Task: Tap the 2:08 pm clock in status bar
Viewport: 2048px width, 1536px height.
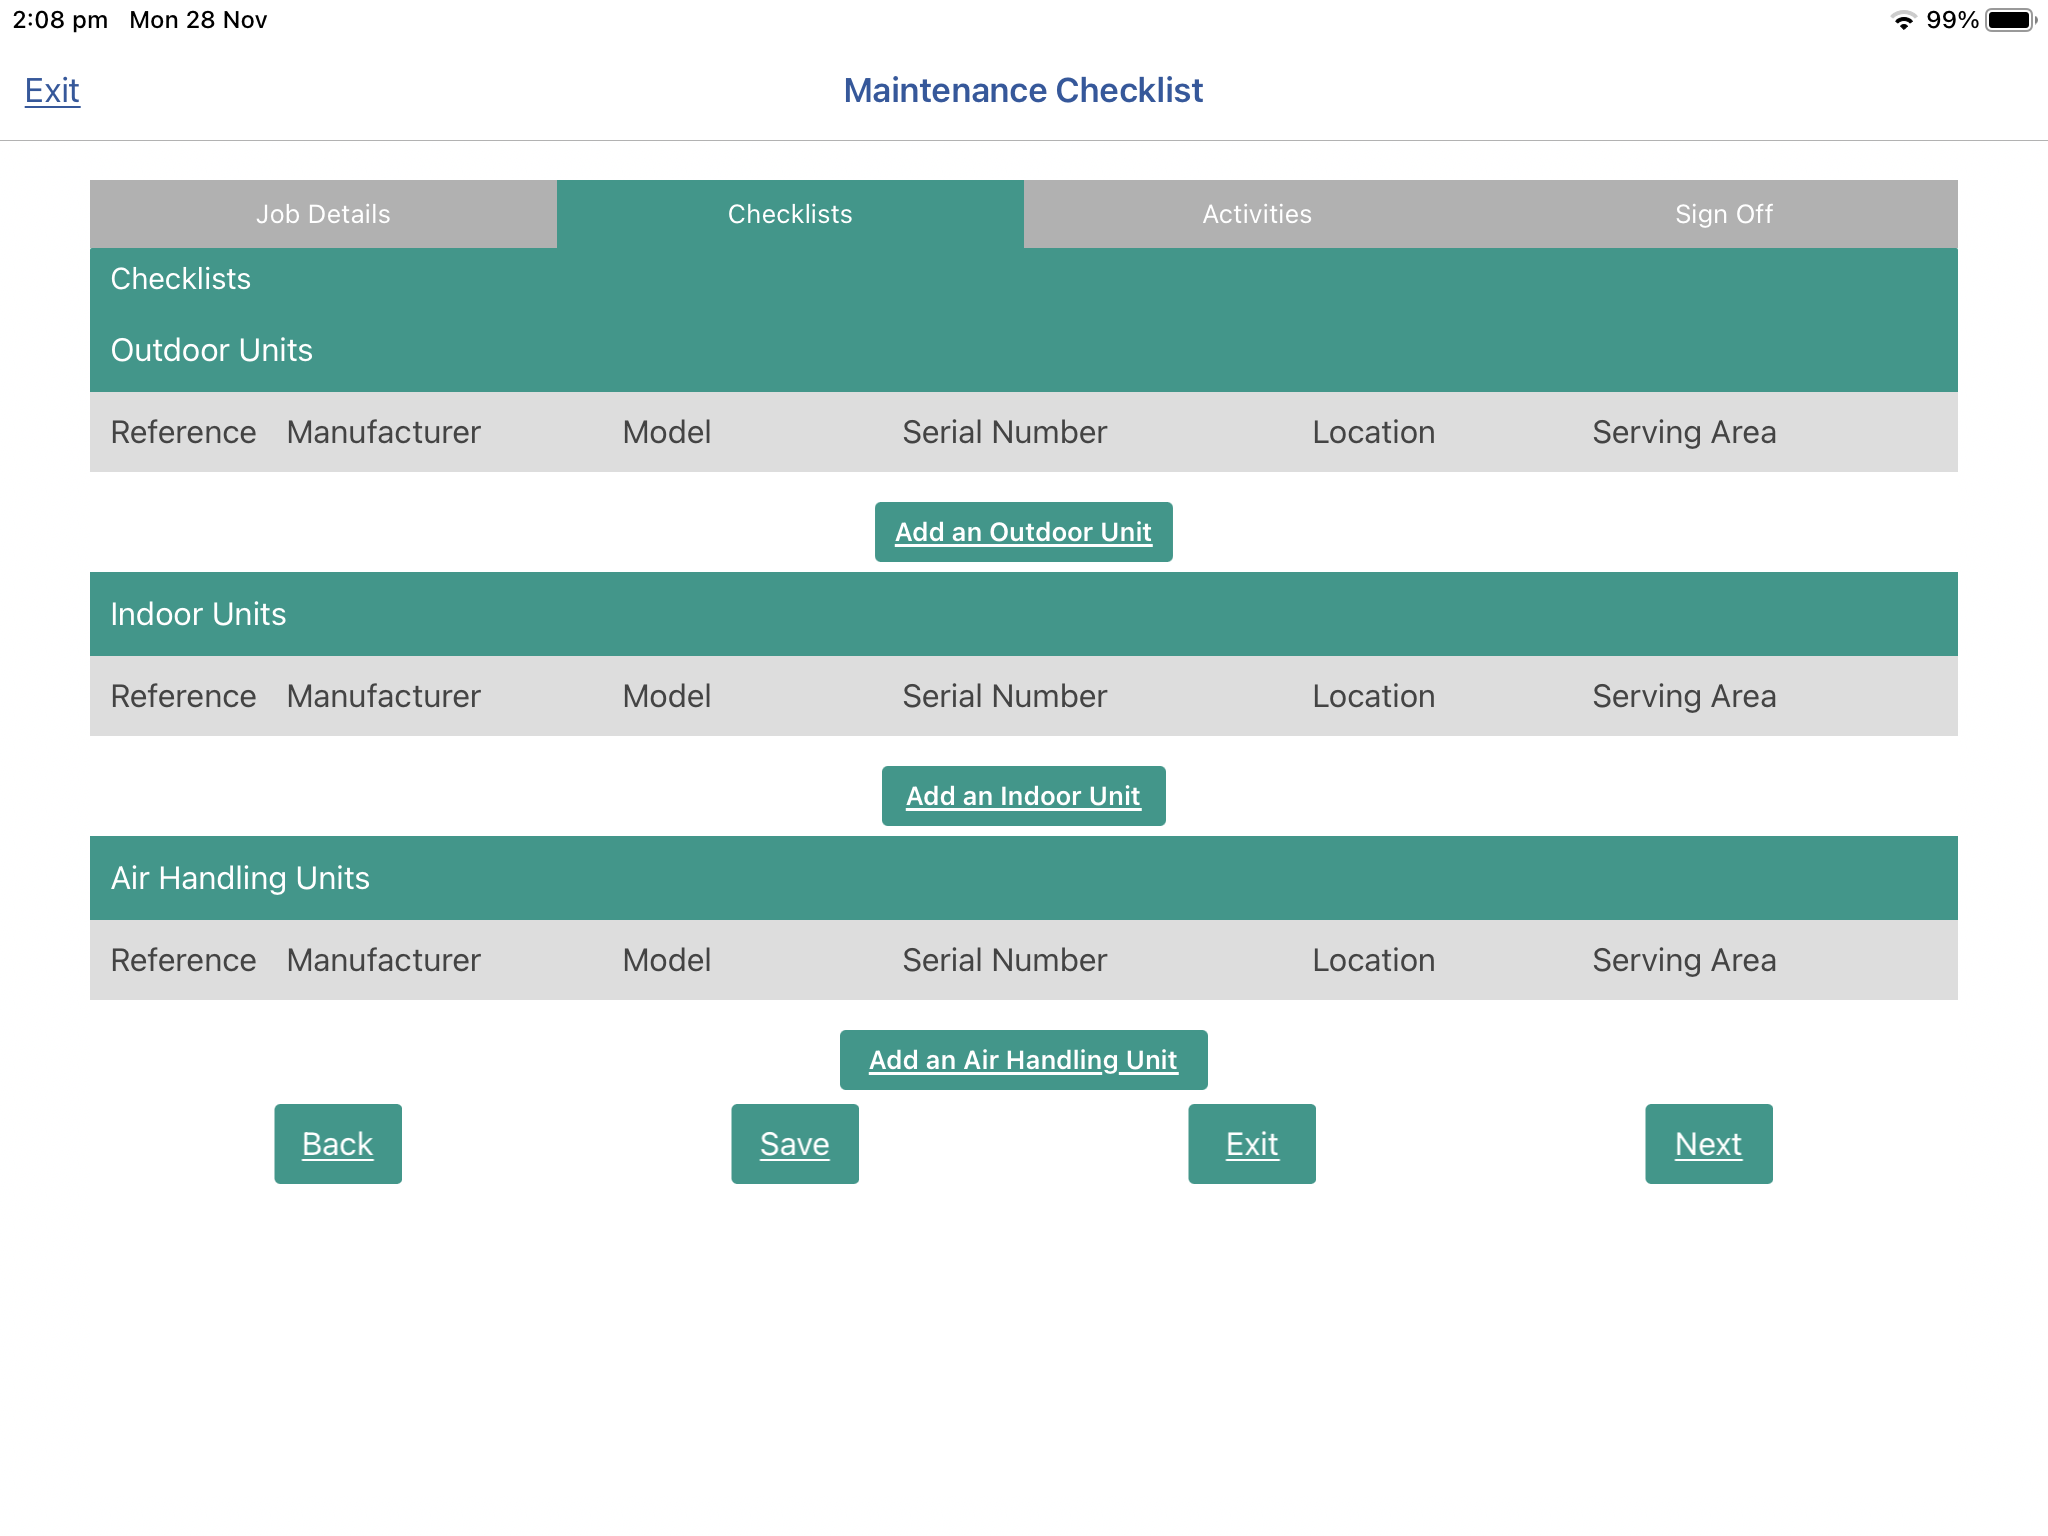Action: [x=60, y=20]
